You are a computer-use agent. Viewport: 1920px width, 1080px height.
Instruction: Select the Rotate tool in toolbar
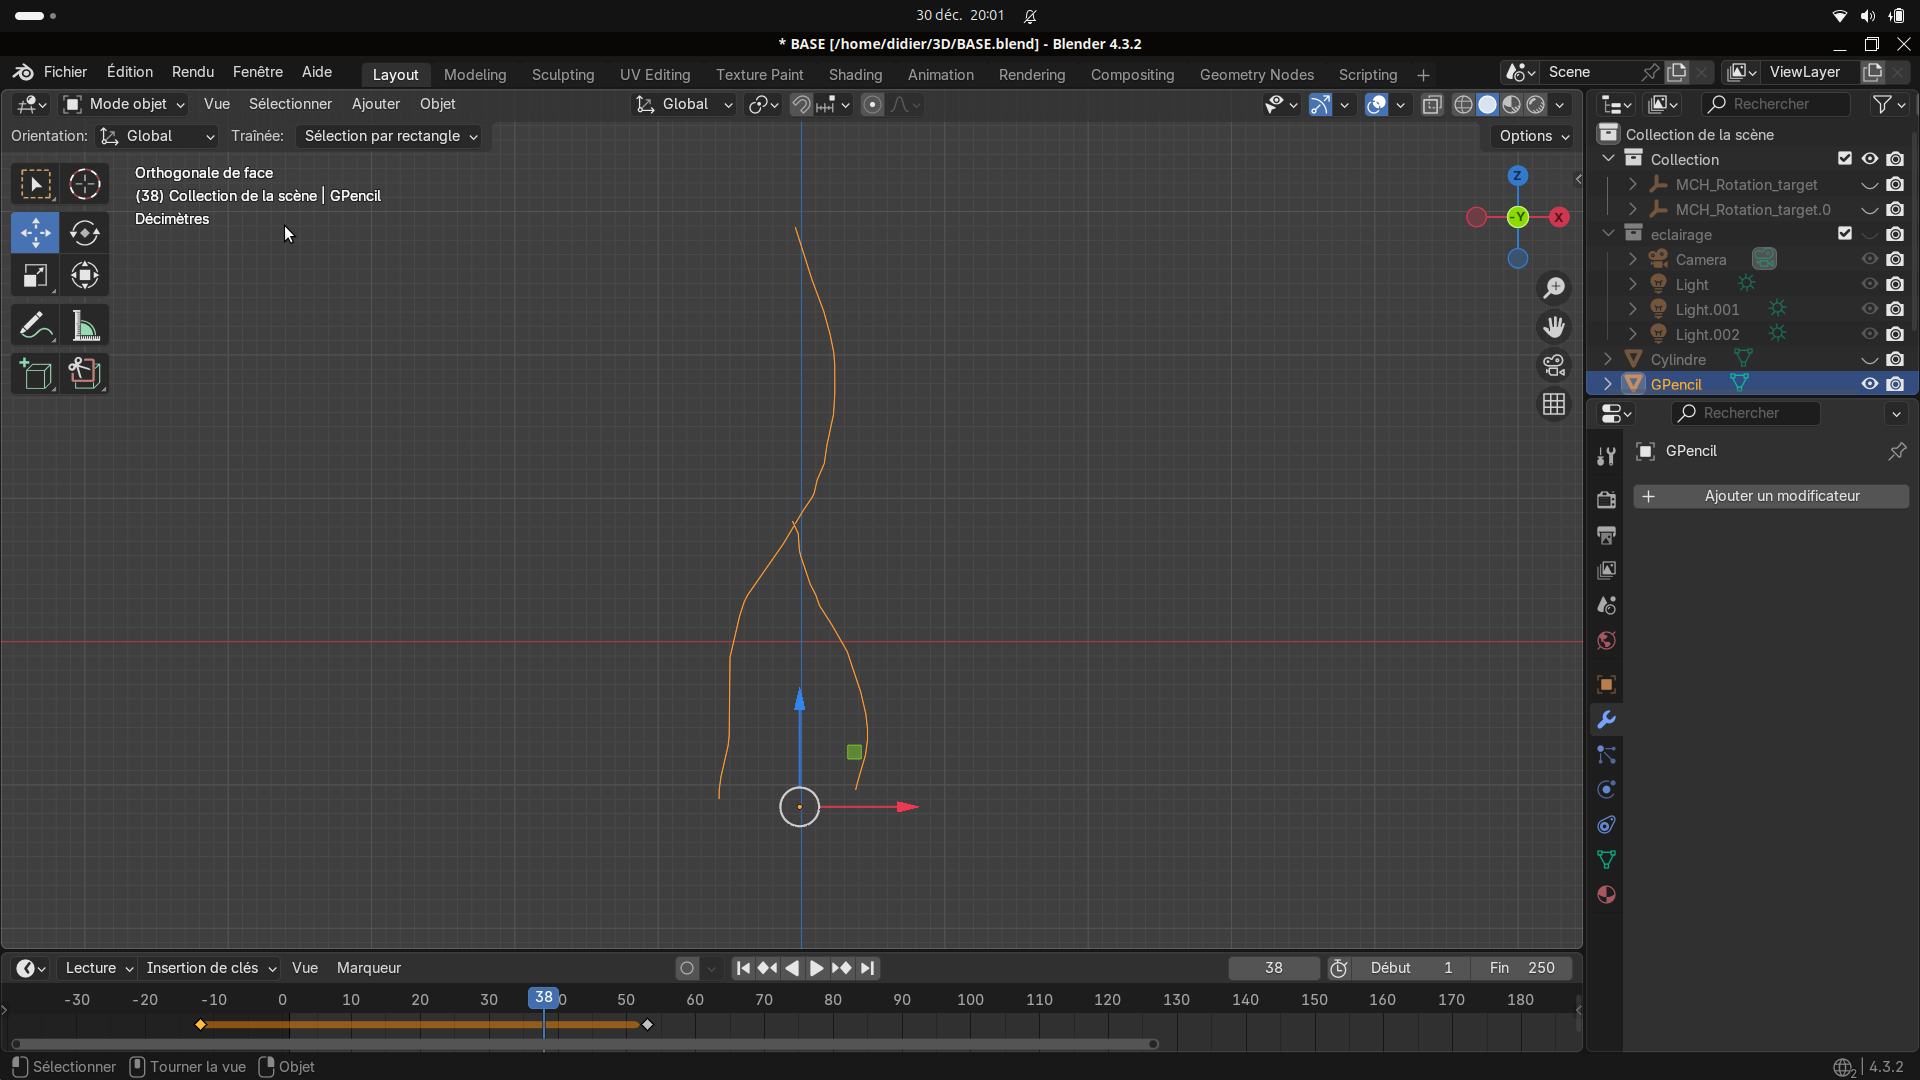84,233
